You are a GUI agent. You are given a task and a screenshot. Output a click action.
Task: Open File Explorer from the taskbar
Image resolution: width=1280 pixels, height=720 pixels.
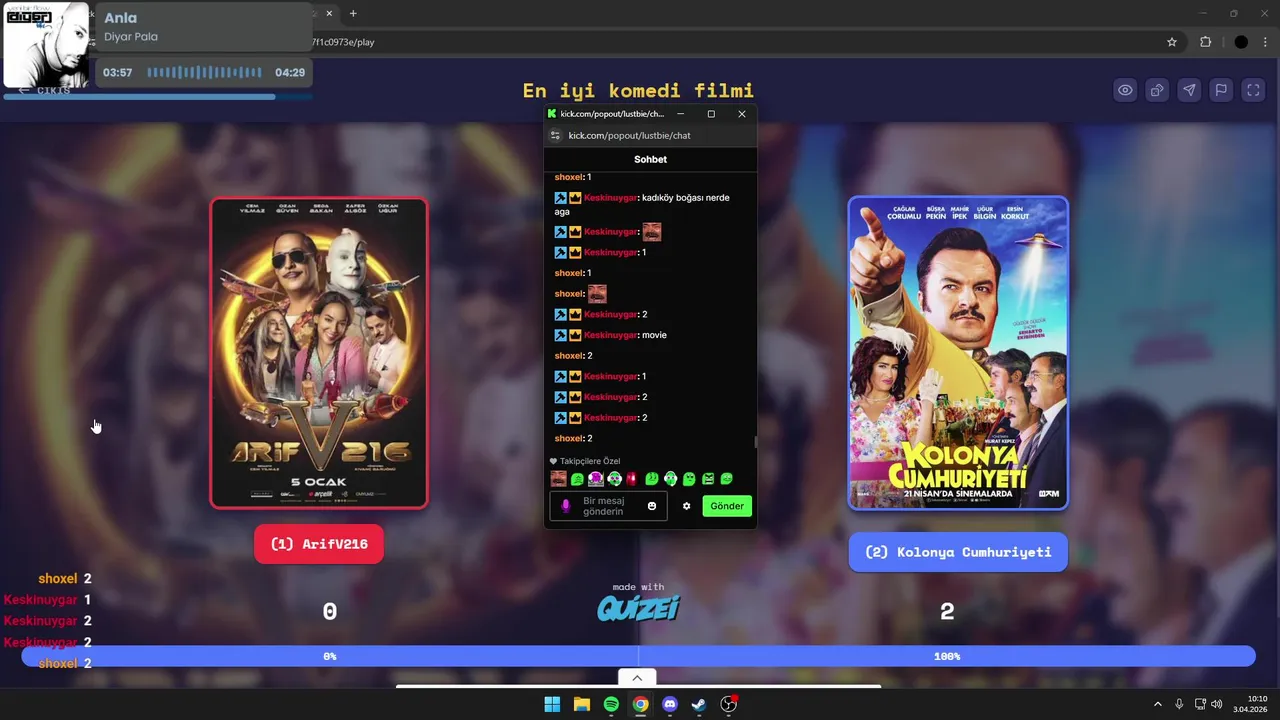(x=581, y=704)
